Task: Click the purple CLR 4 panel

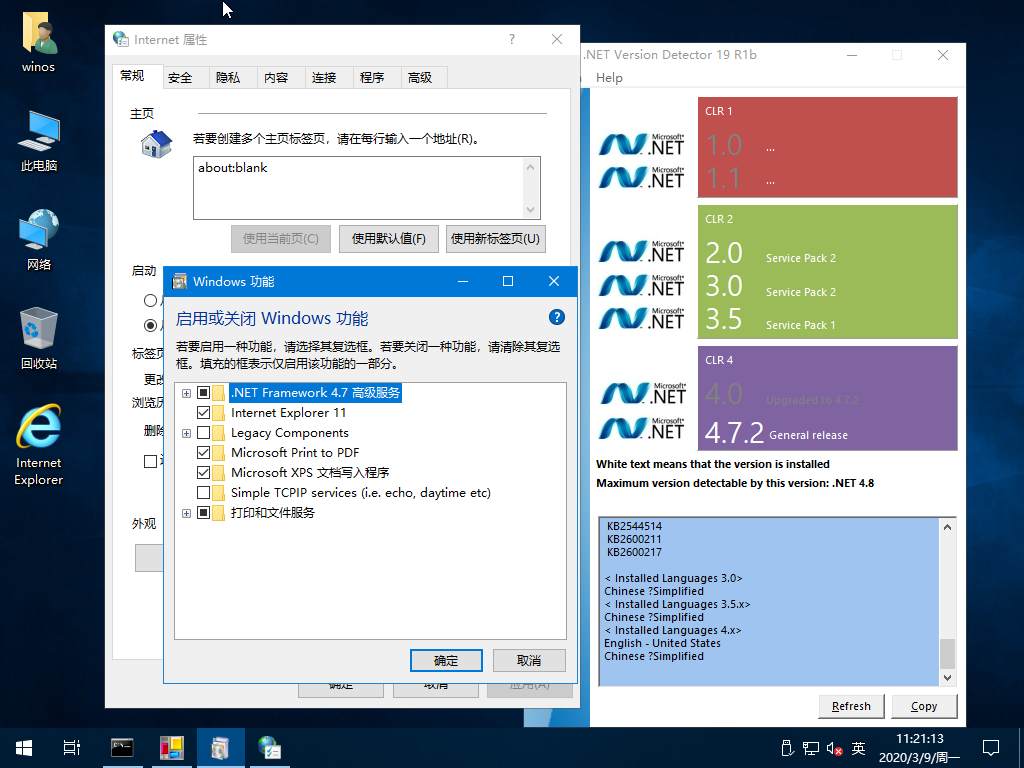Action: tap(827, 398)
